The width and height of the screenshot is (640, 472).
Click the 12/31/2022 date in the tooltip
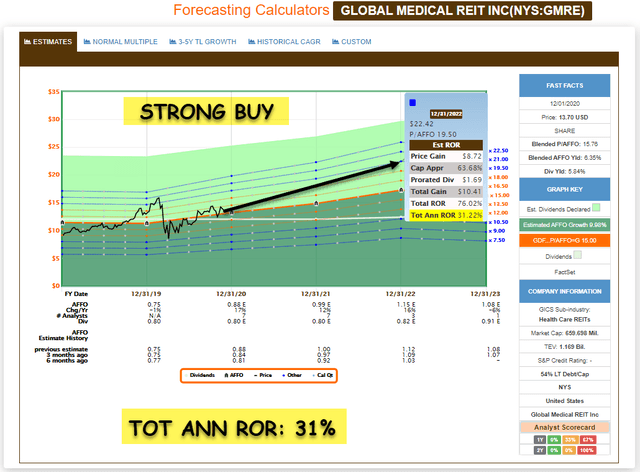(446, 114)
